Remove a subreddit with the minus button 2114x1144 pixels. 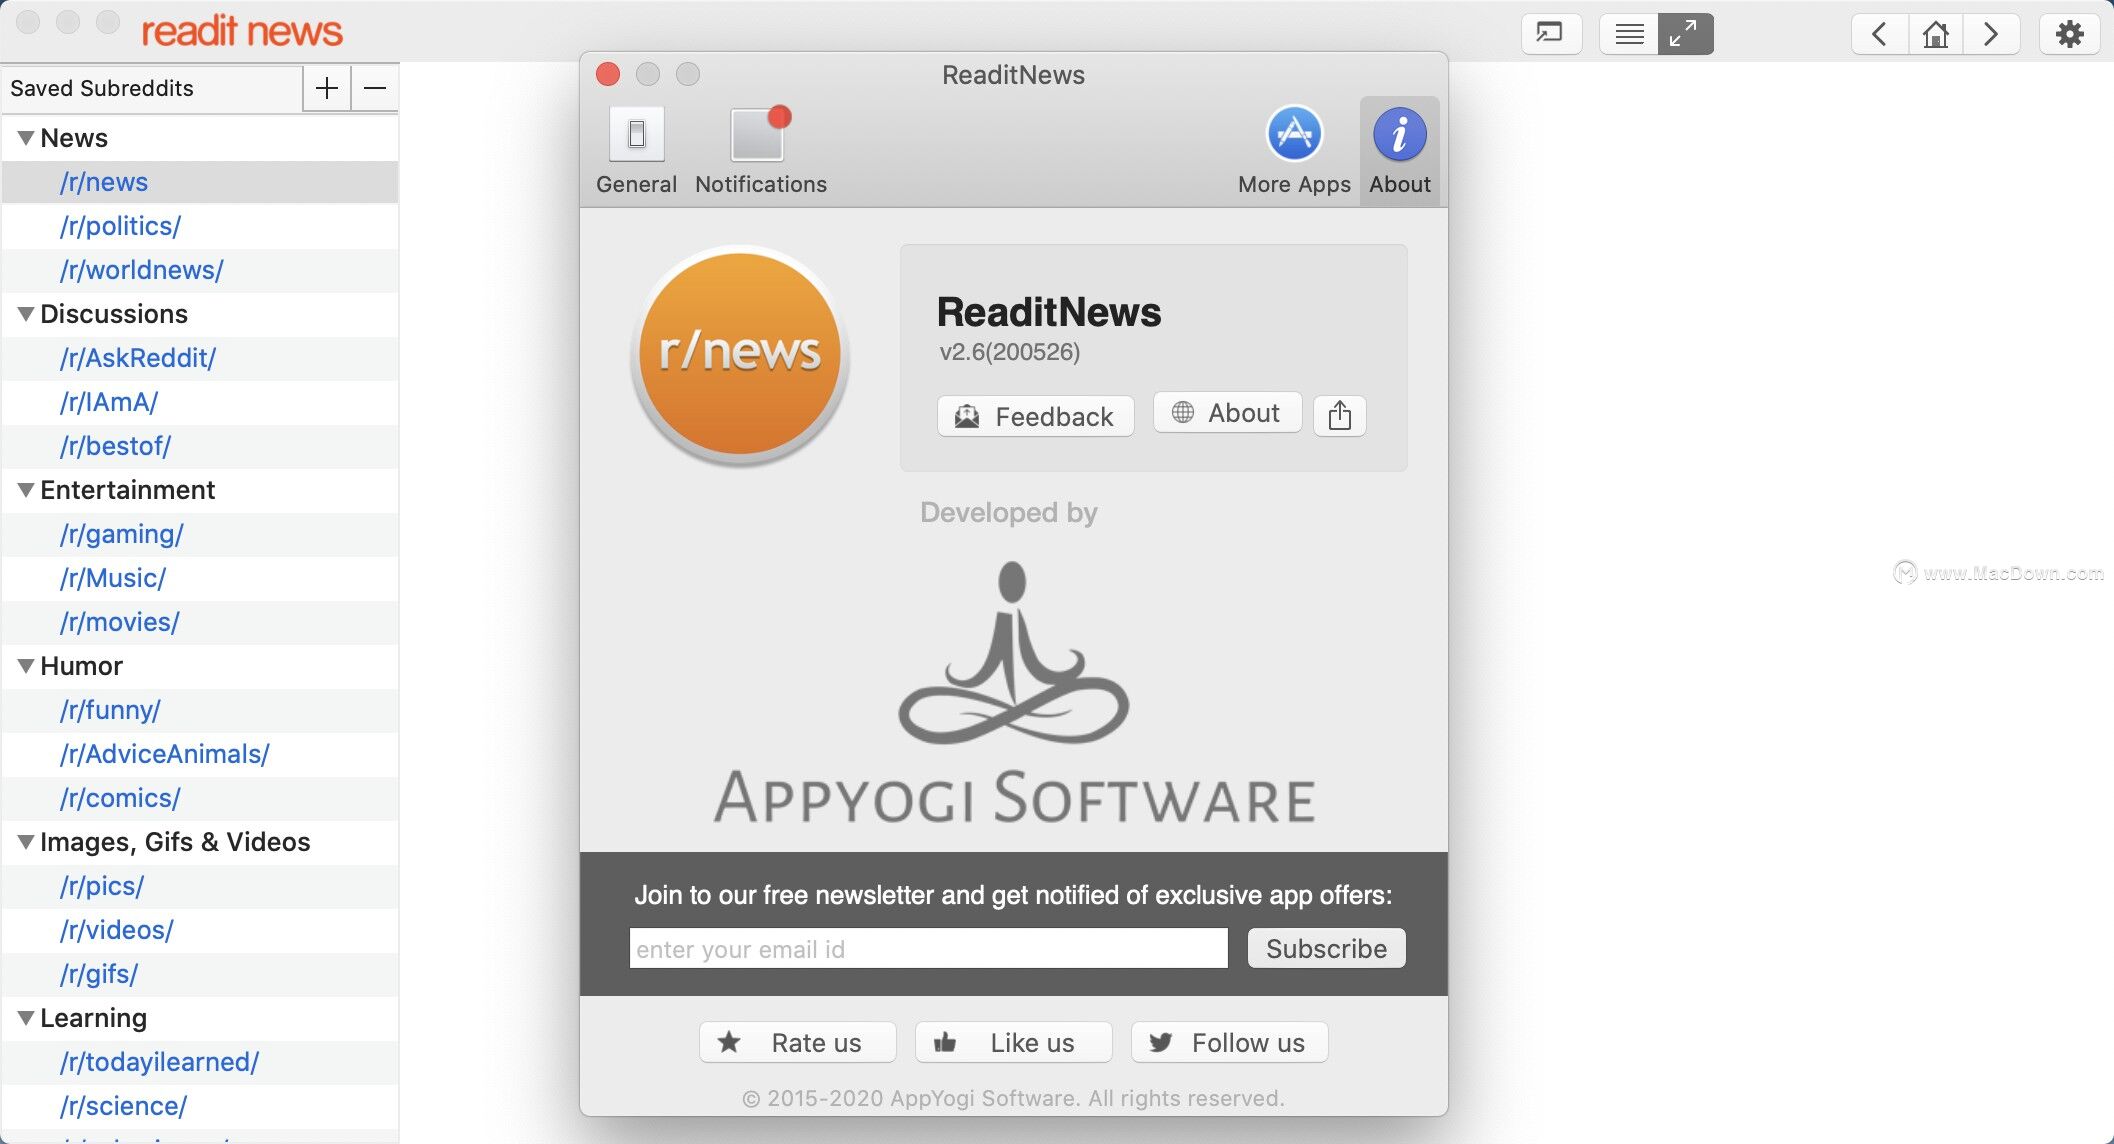375,88
